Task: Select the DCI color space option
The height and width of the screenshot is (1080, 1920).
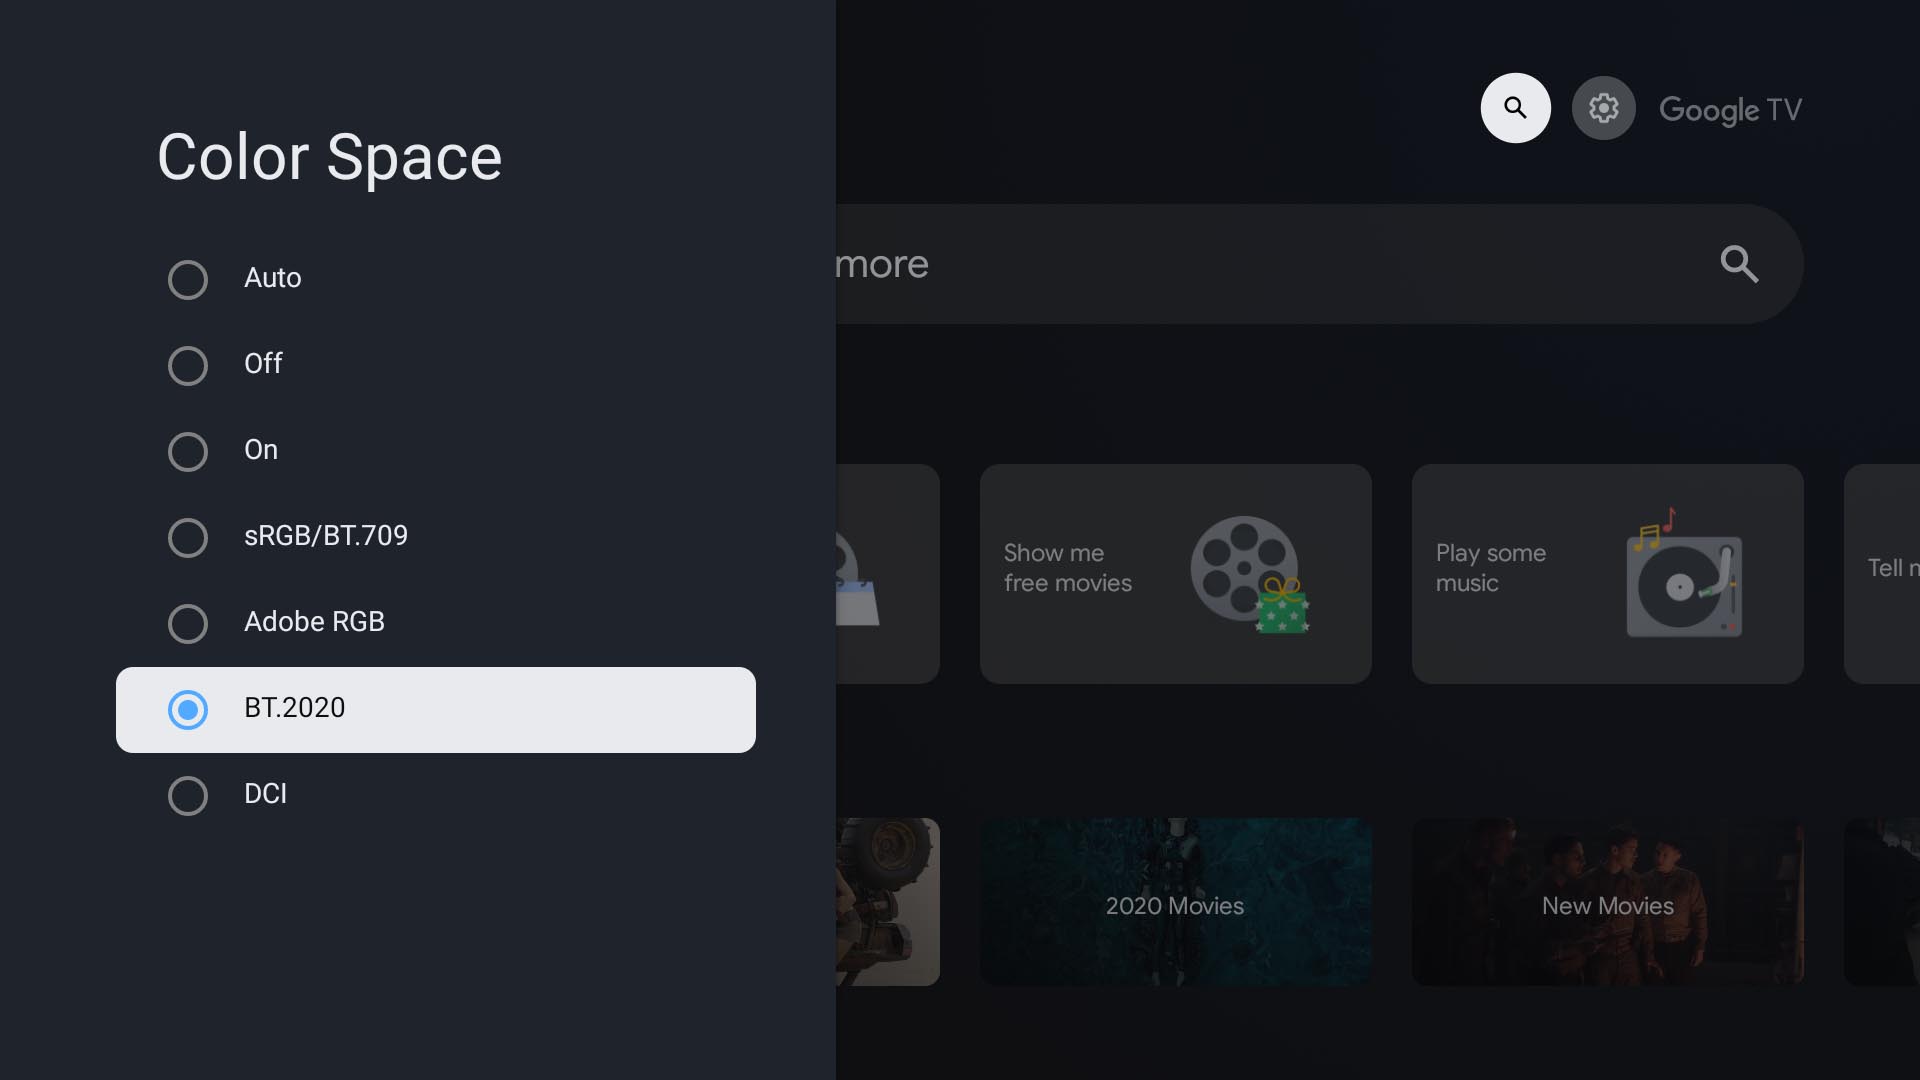Action: [x=187, y=795]
